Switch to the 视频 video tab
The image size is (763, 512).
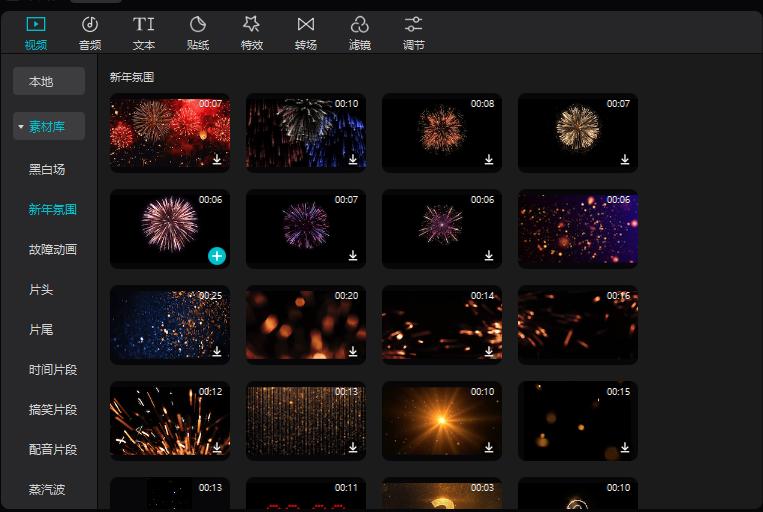click(36, 32)
